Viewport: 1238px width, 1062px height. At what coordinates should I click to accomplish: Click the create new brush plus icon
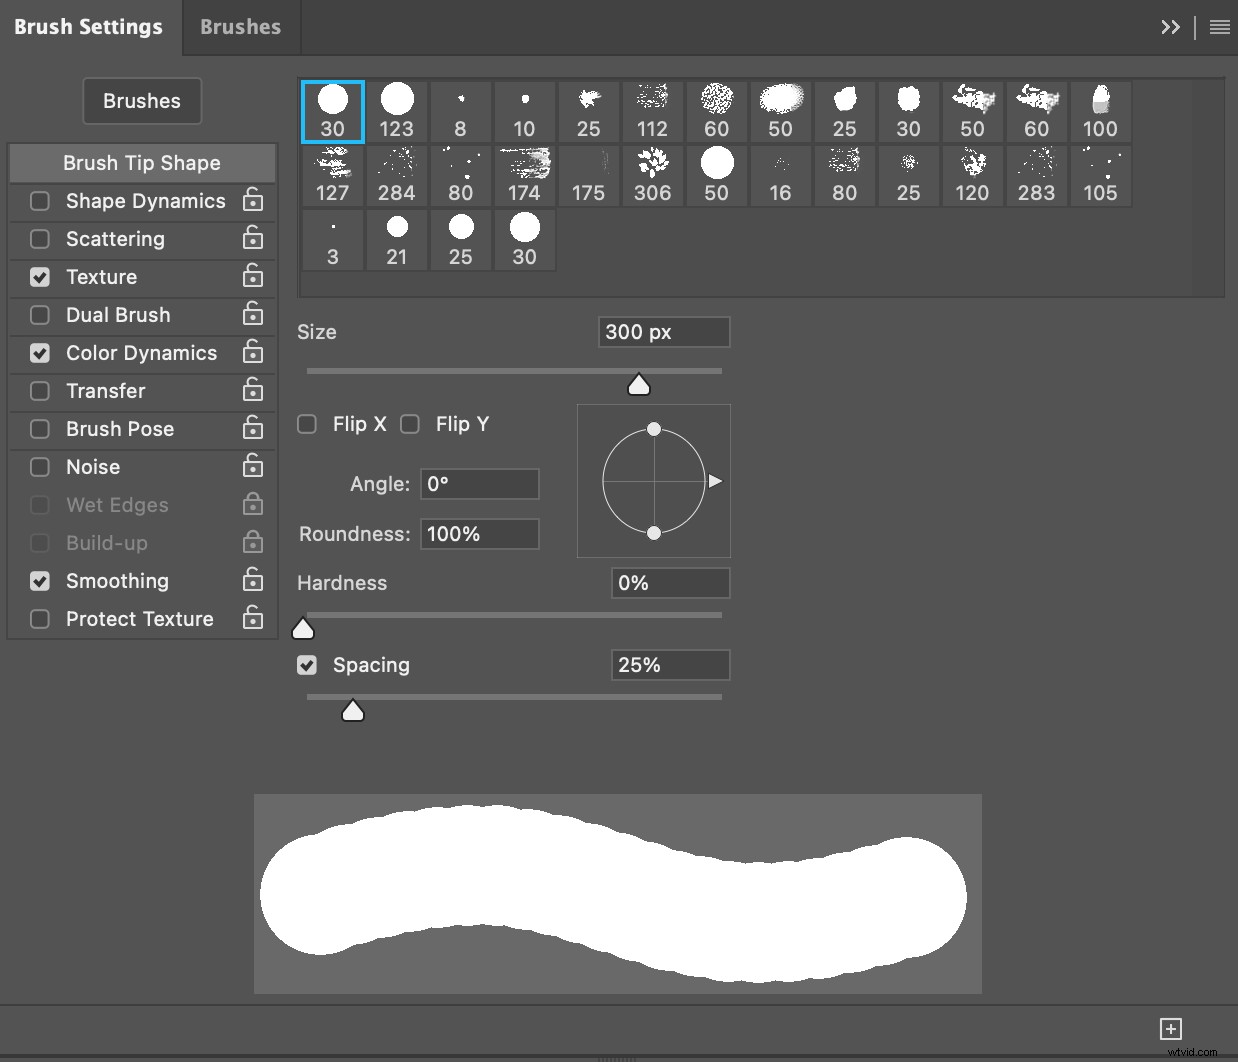coord(1170,1028)
